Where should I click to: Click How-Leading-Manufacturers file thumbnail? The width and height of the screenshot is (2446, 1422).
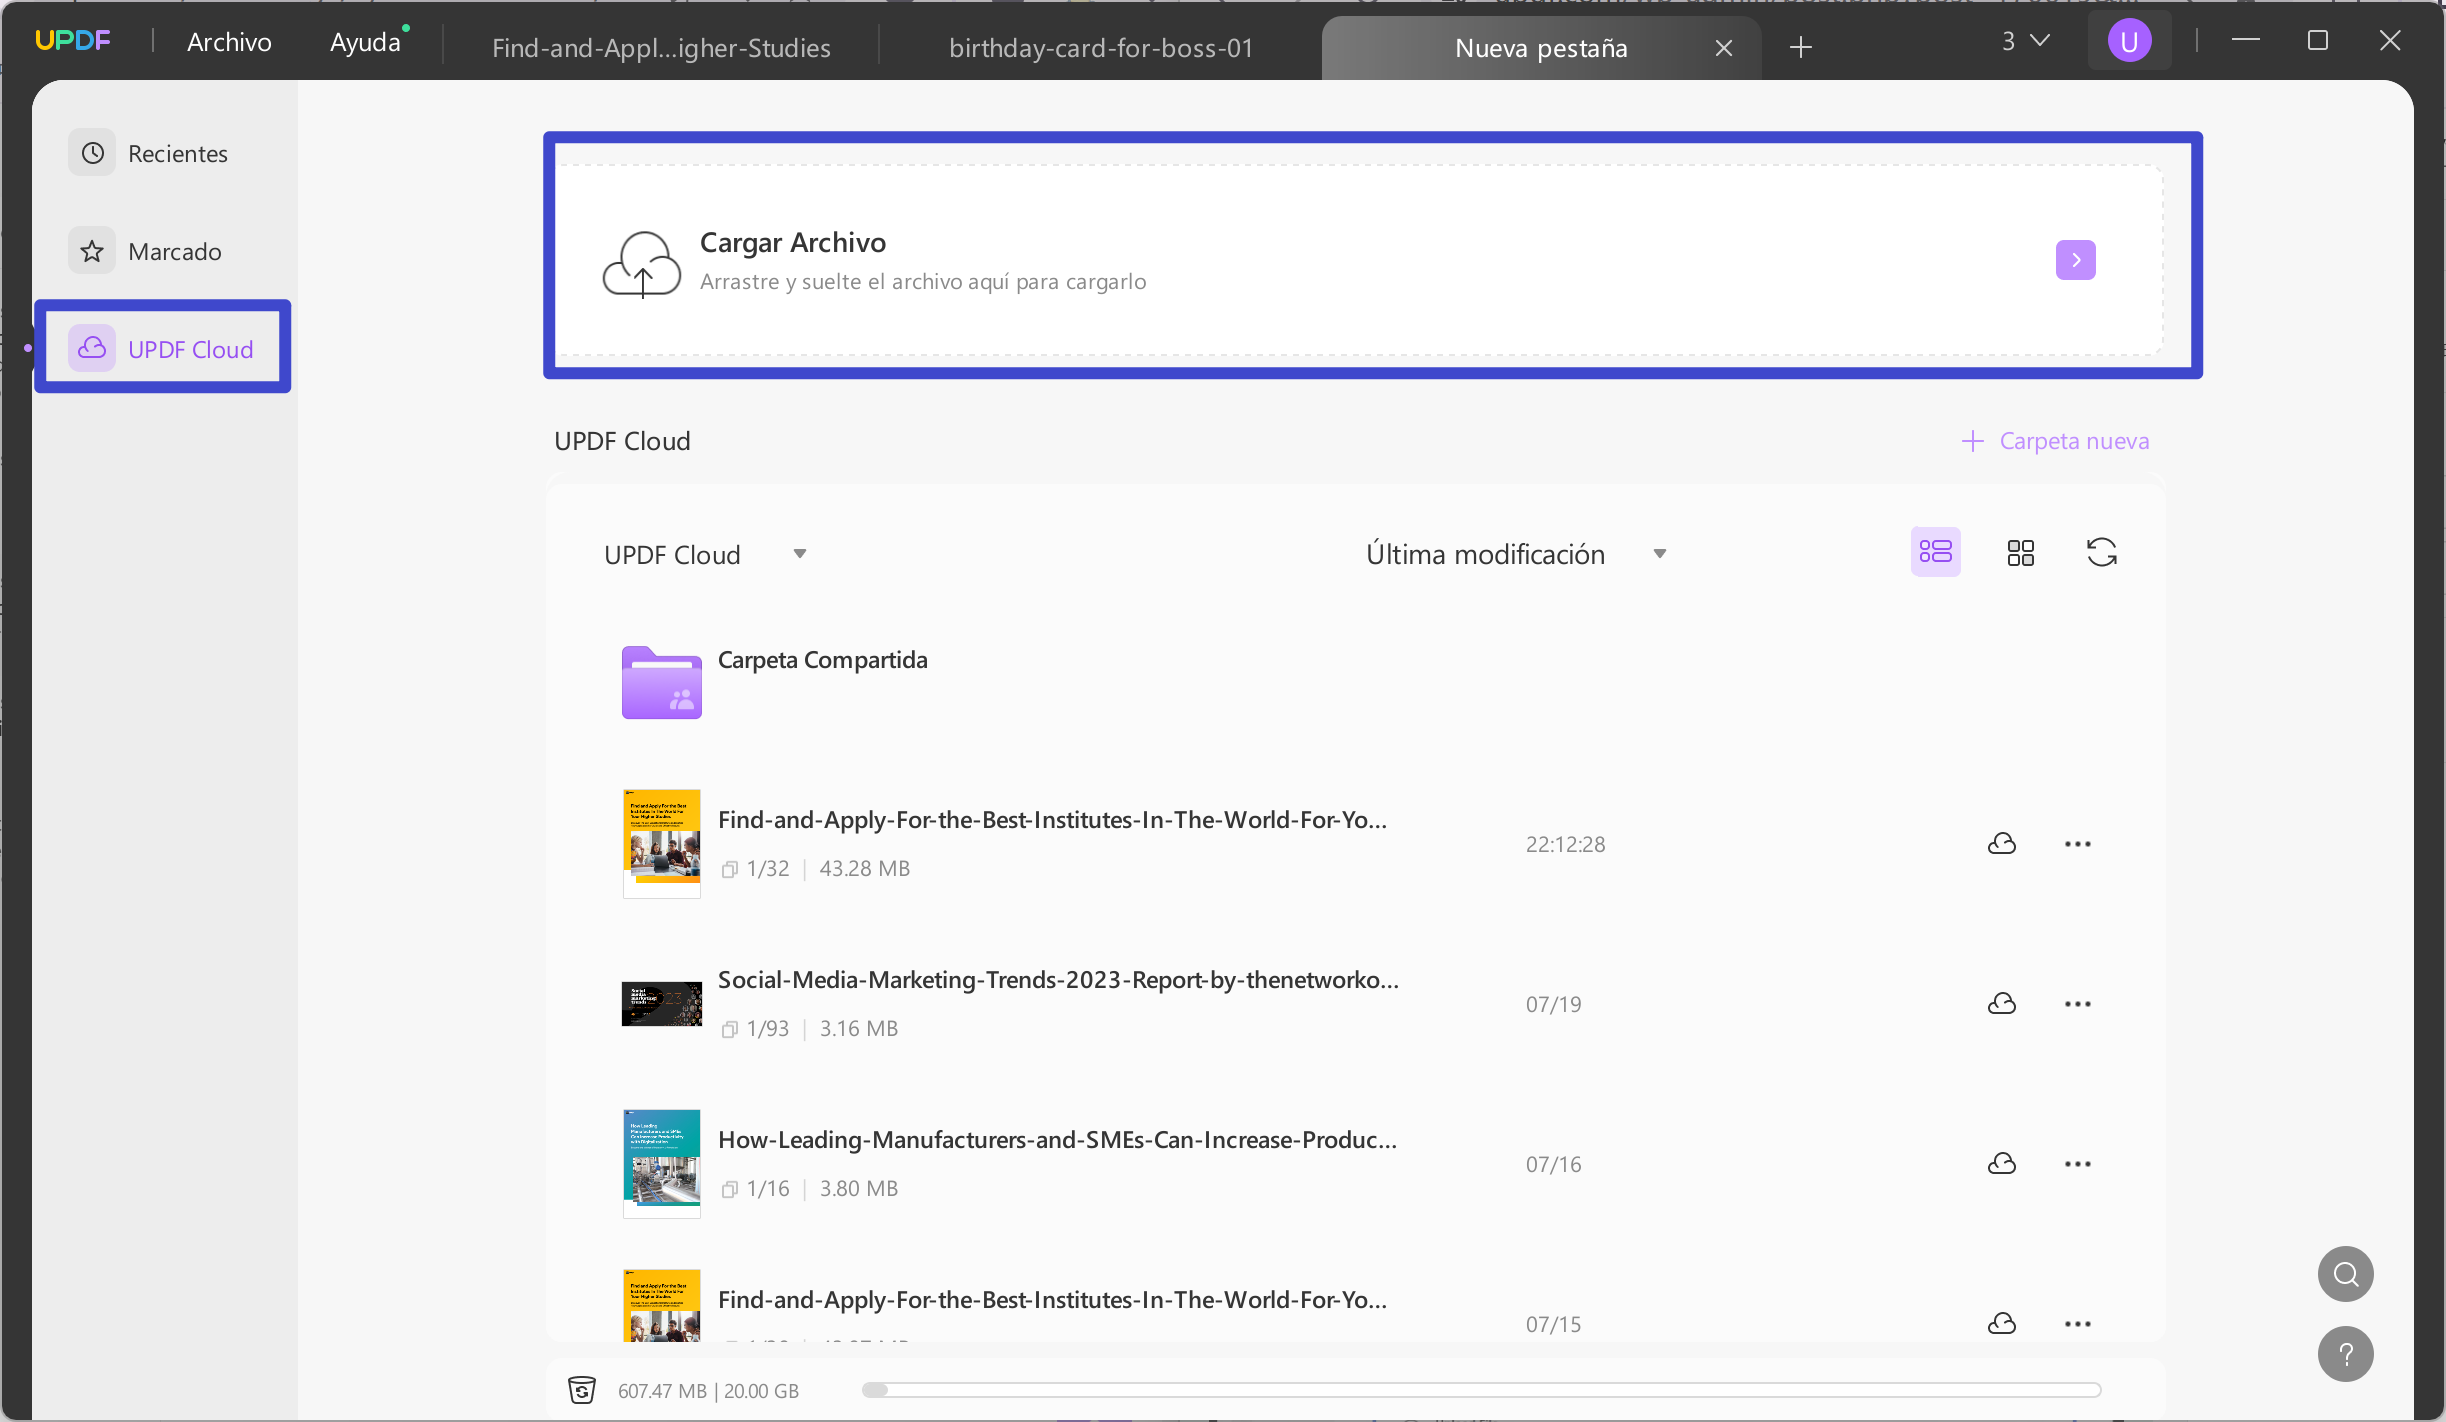click(x=662, y=1163)
